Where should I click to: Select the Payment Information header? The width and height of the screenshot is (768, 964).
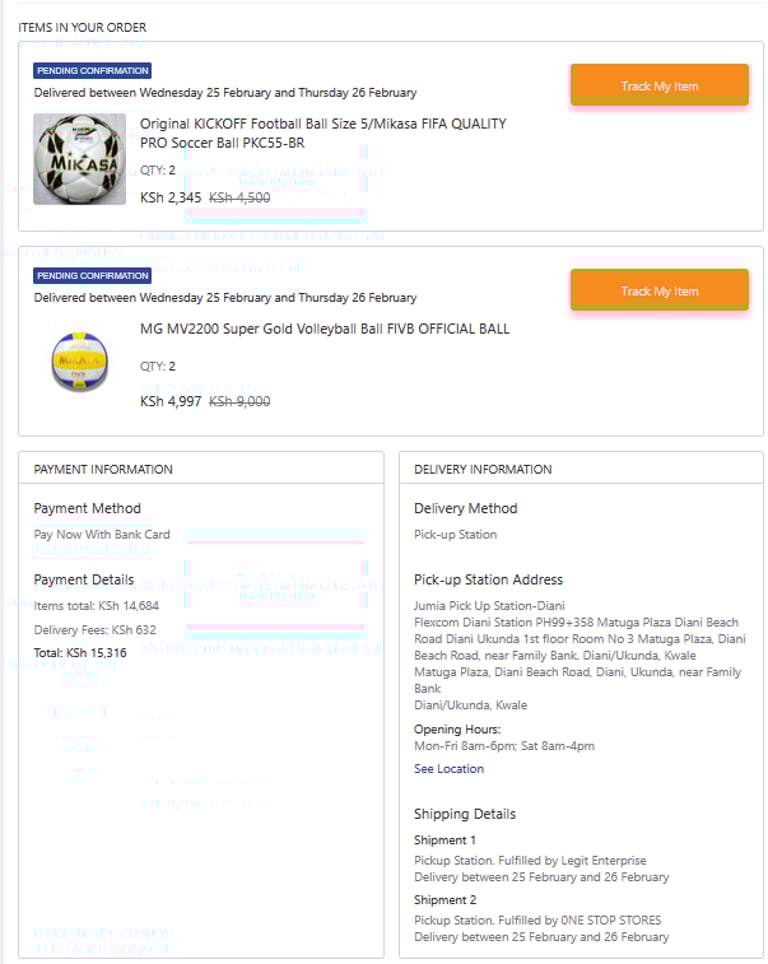(x=103, y=469)
